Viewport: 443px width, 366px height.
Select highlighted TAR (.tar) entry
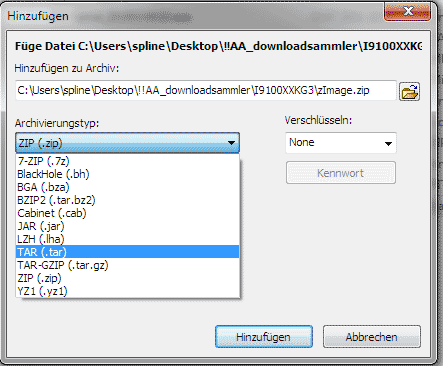tap(128, 252)
